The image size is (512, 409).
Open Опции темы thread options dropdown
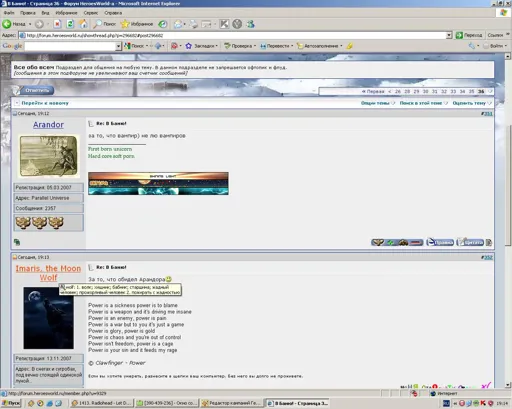(x=378, y=103)
